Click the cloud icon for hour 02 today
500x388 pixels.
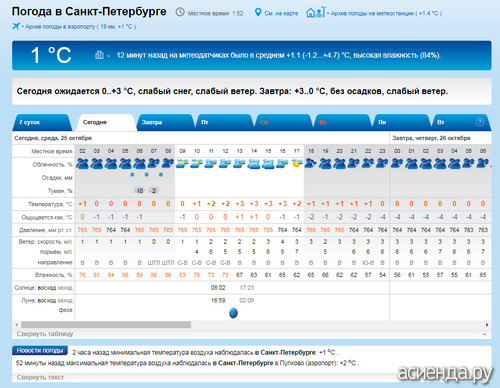coord(82,164)
